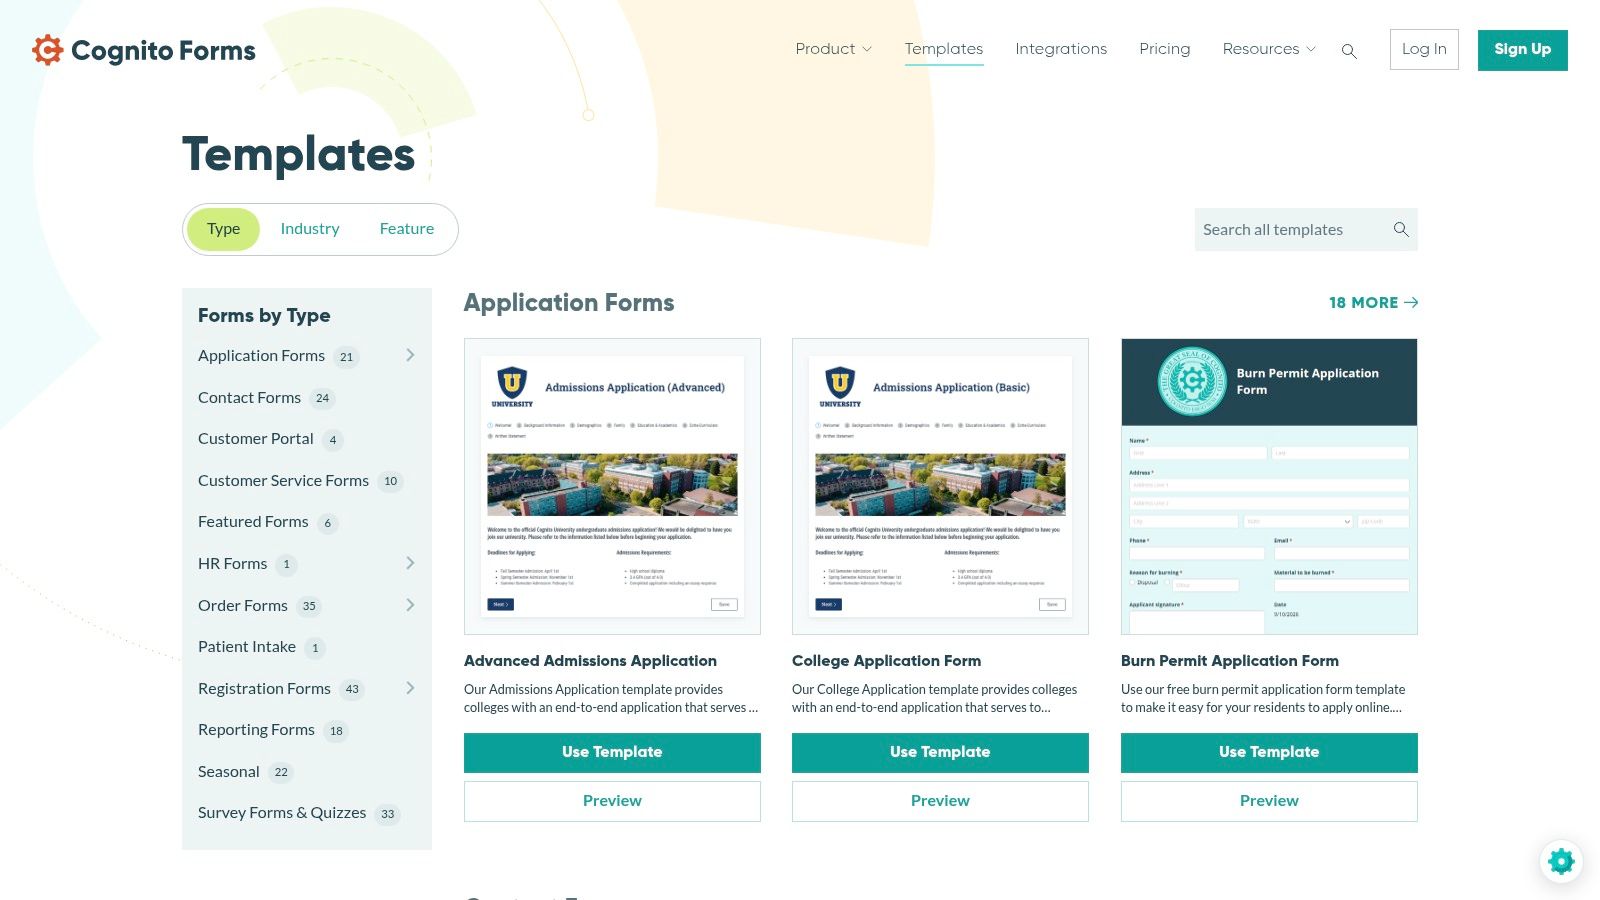
Task: Click the arrow next to 18 MORE
Action: (1411, 302)
